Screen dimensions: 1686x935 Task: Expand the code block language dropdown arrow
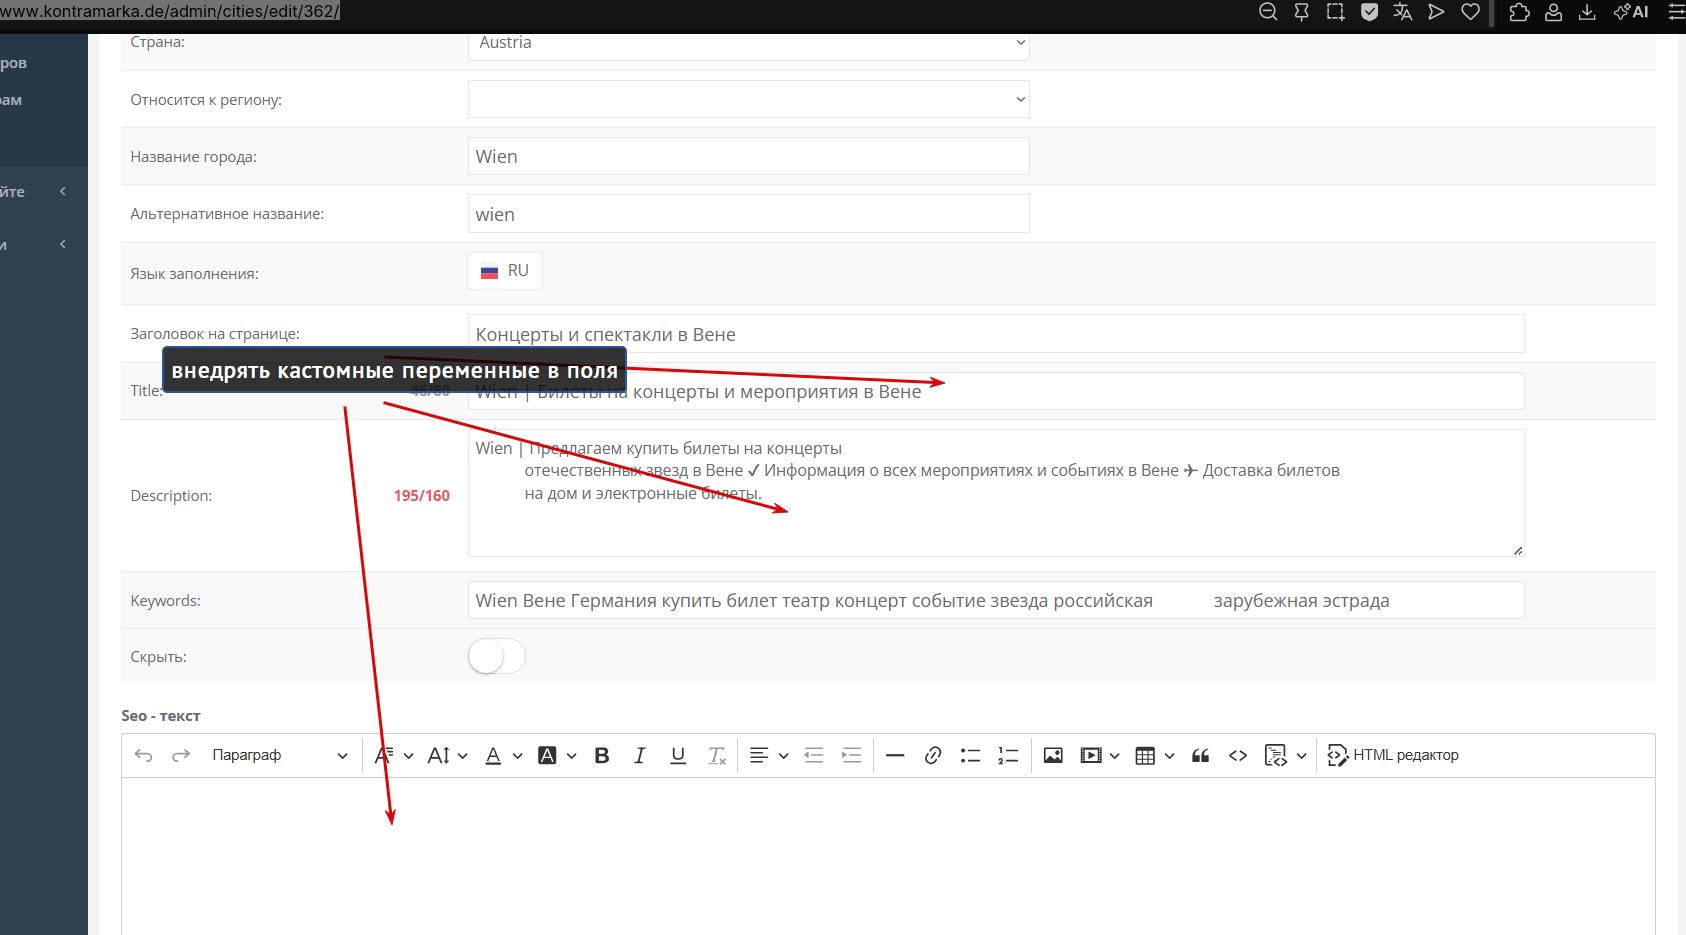point(1301,756)
